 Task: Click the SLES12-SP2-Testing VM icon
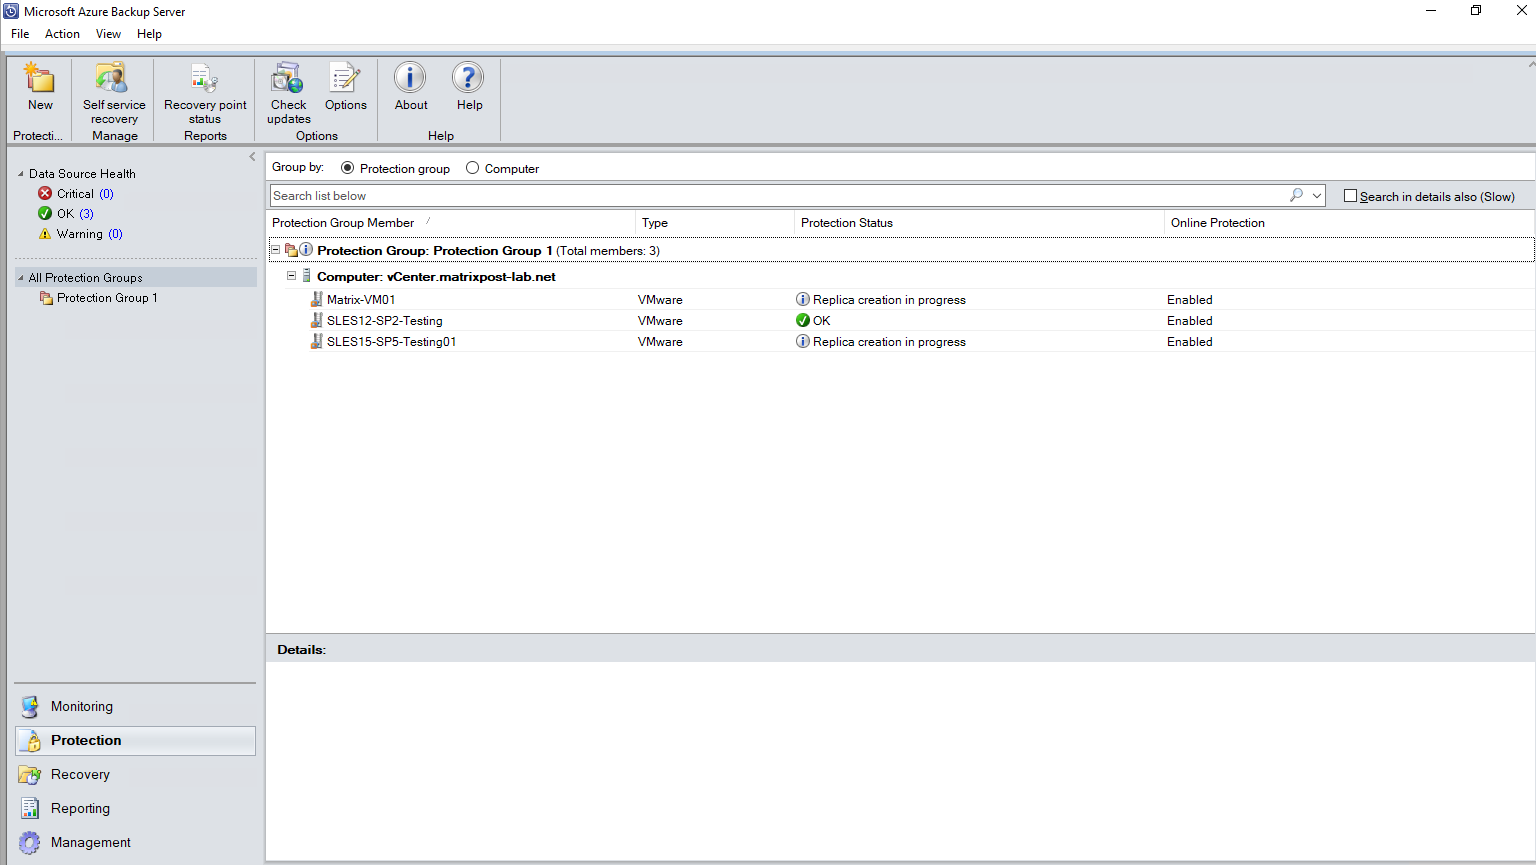[317, 320]
